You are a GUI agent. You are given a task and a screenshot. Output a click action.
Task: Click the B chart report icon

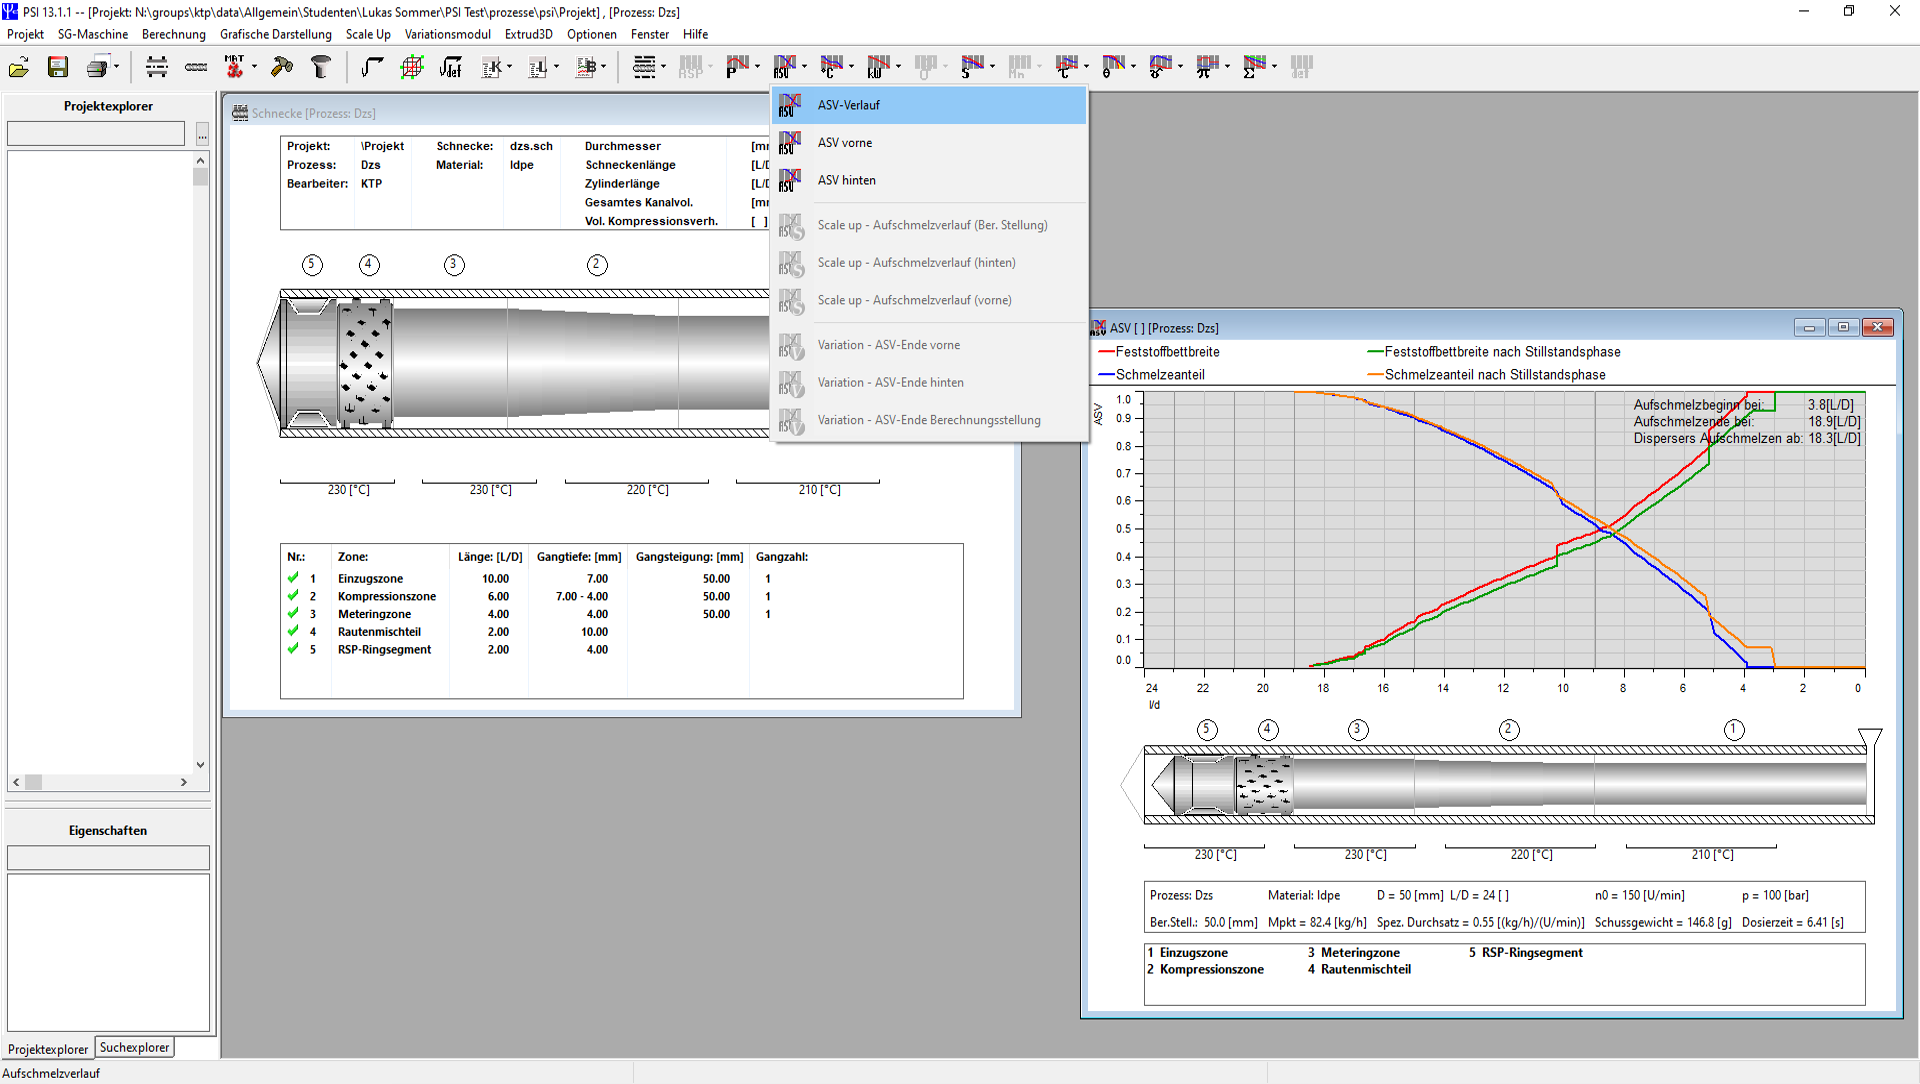[586, 67]
